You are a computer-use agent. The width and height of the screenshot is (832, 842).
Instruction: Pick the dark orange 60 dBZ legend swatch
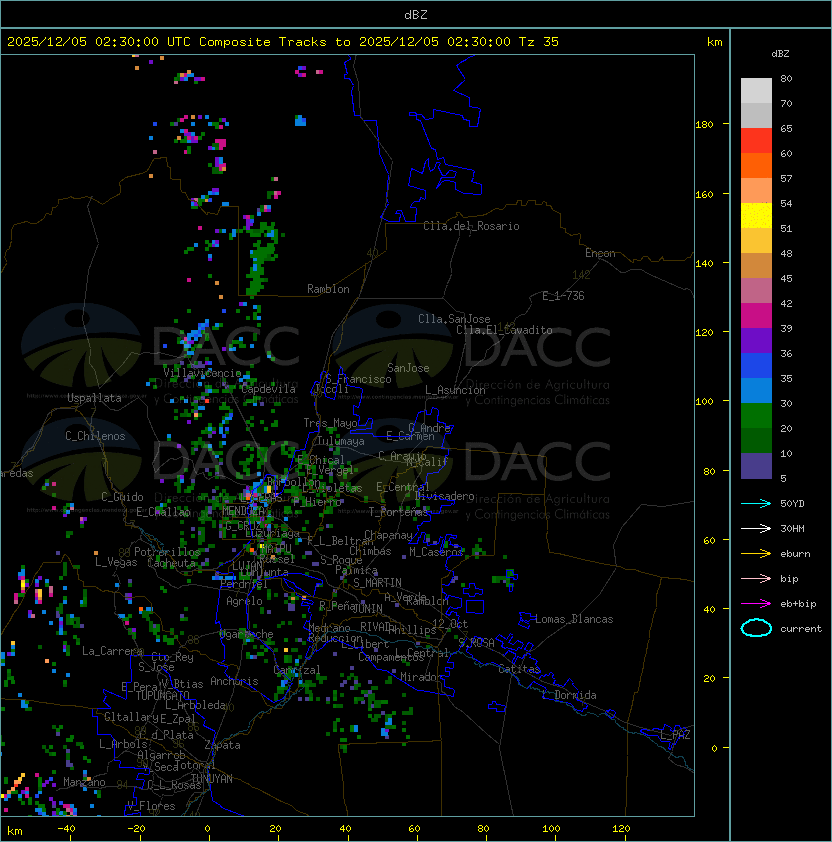[756, 165]
